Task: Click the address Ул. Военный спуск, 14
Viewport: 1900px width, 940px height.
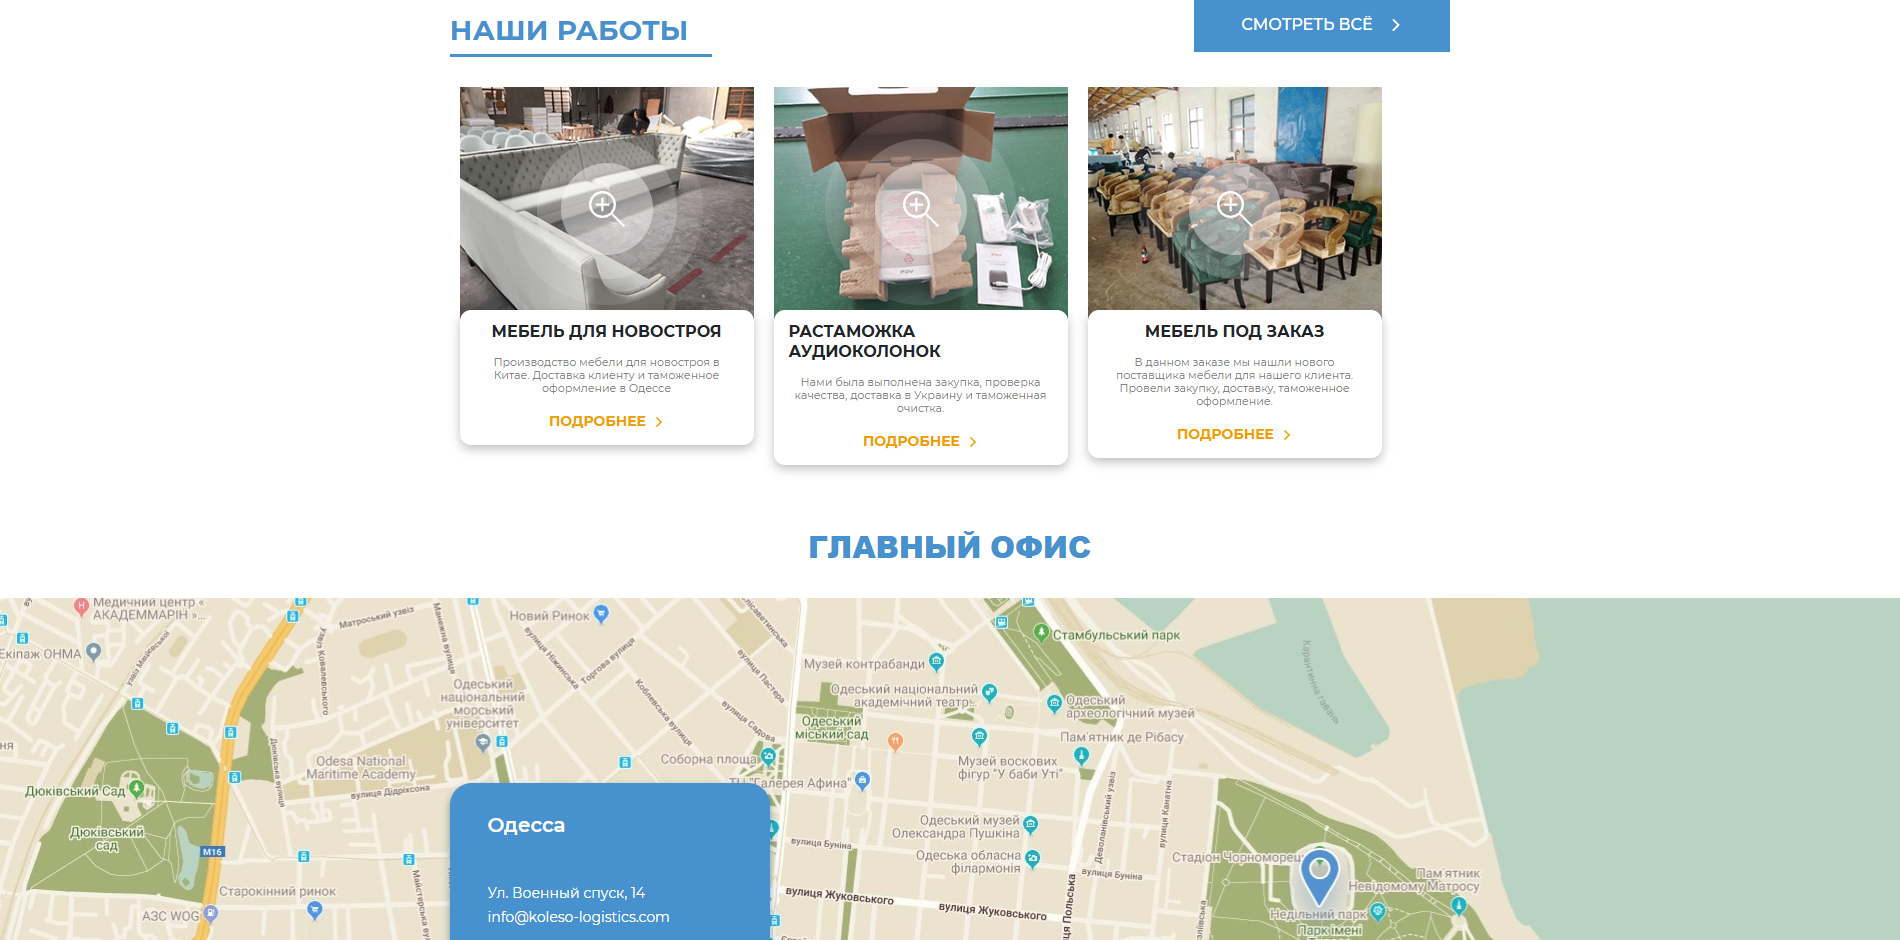Action: tap(567, 891)
